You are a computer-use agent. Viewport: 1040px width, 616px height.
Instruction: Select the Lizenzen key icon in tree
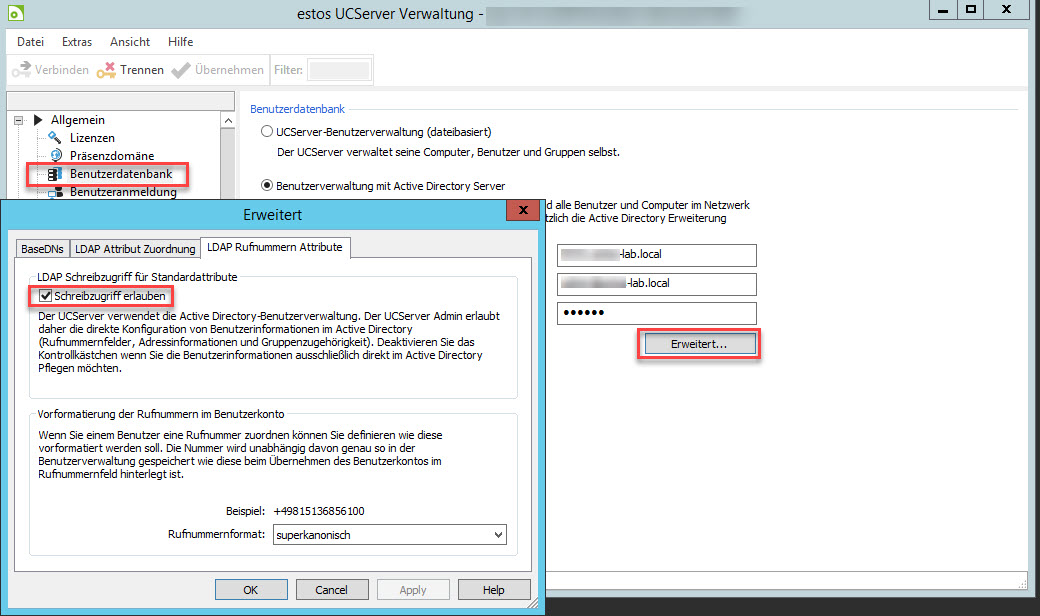(x=55, y=137)
